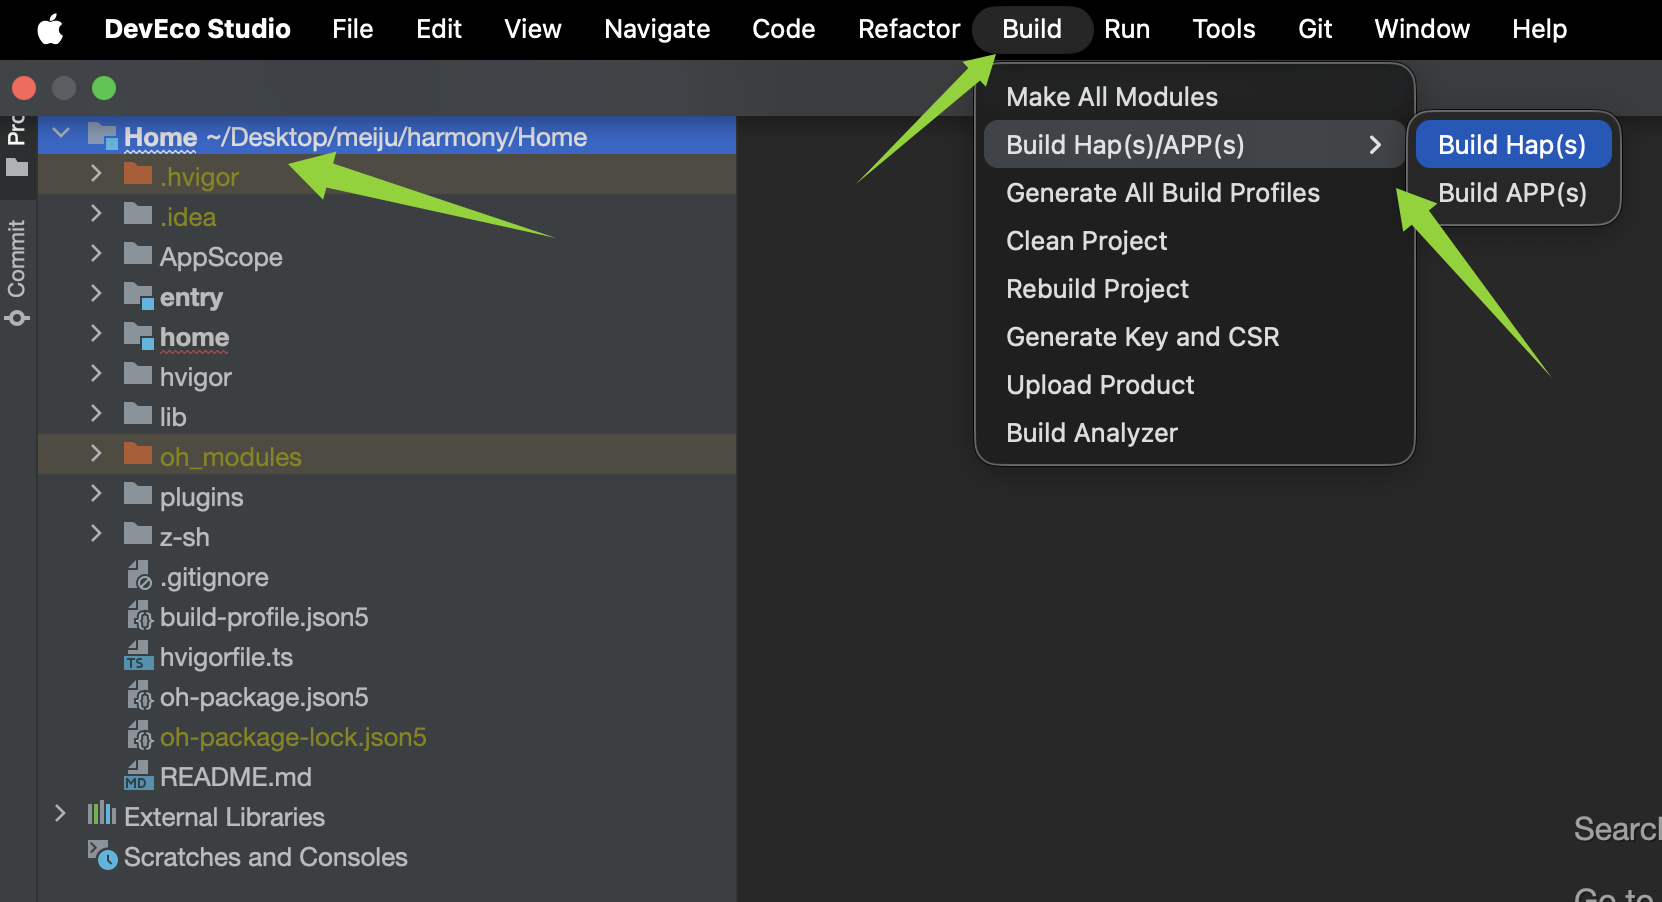1662x902 pixels.
Task: Expand the AppScope folder
Action: pyautogui.click(x=96, y=253)
